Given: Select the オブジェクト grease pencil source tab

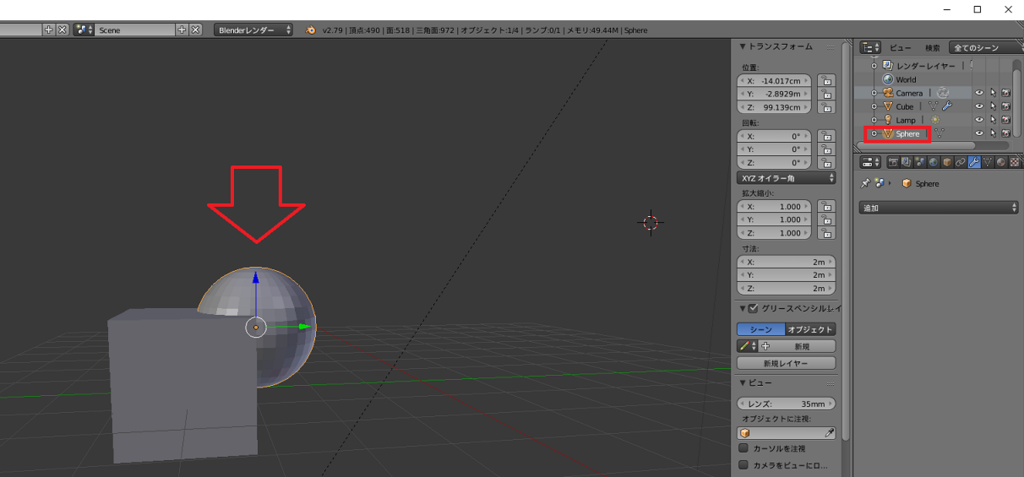Looking at the screenshot, I should coord(810,329).
